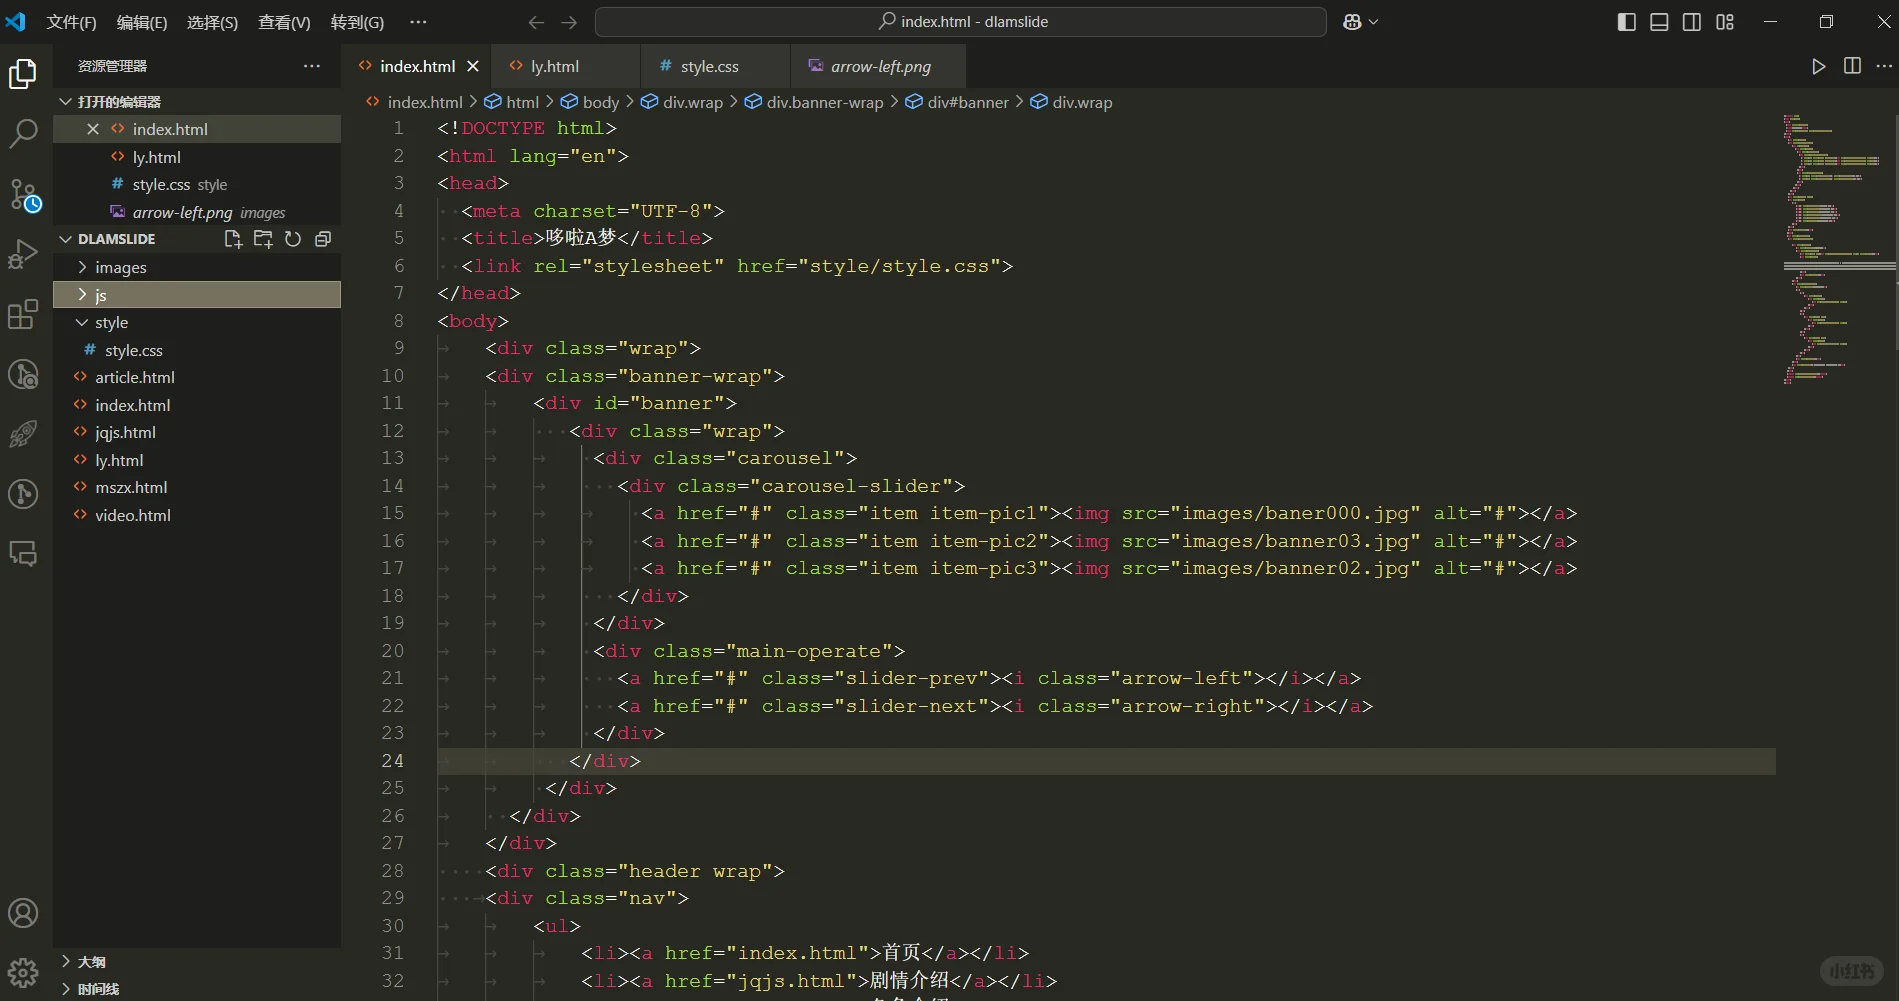Click the rocket icon in the activity bar
This screenshot has height=1001, width=1899.
[x=23, y=434]
